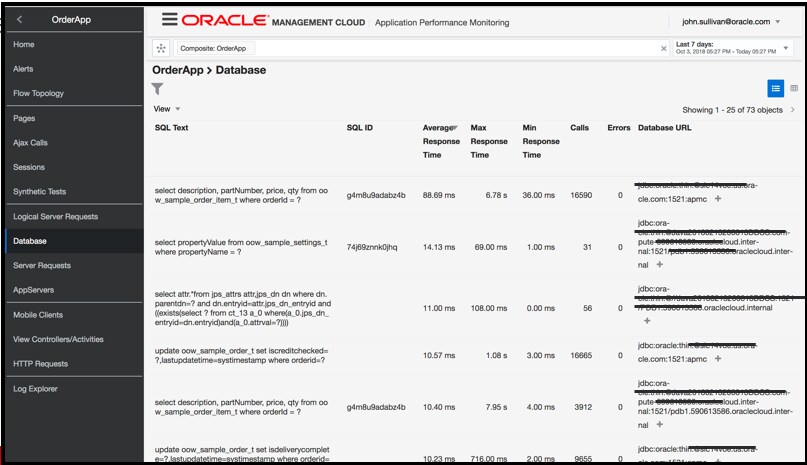The image size is (807, 465).
Task: Switch to list view icon
Action: pos(775,88)
